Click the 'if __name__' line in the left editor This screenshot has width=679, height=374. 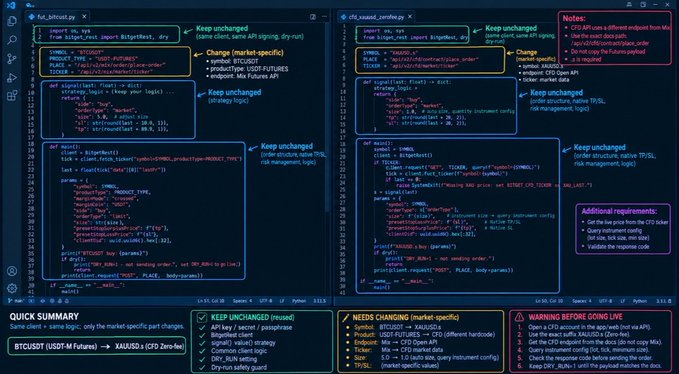tap(87, 285)
